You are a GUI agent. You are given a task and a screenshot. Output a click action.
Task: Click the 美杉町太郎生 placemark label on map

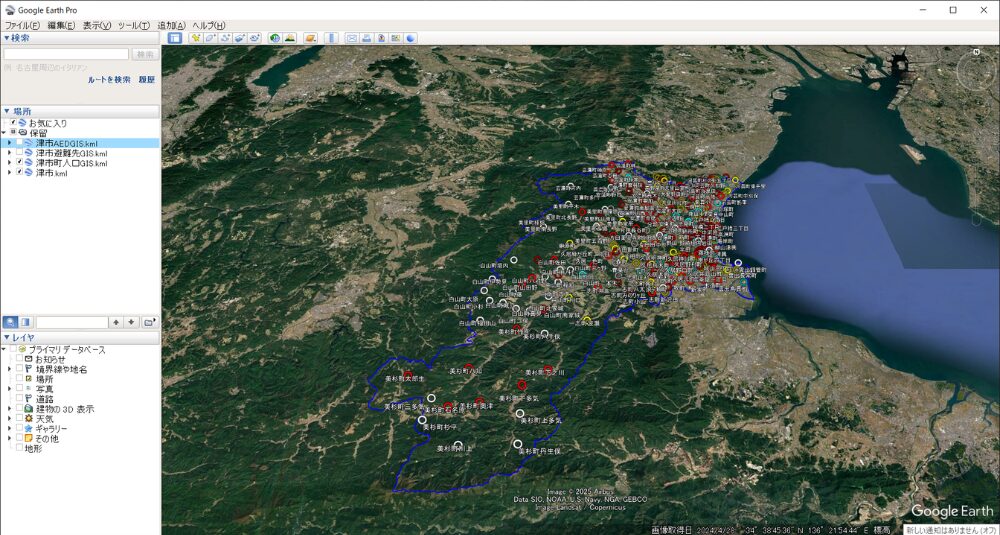tap(404, 379)
